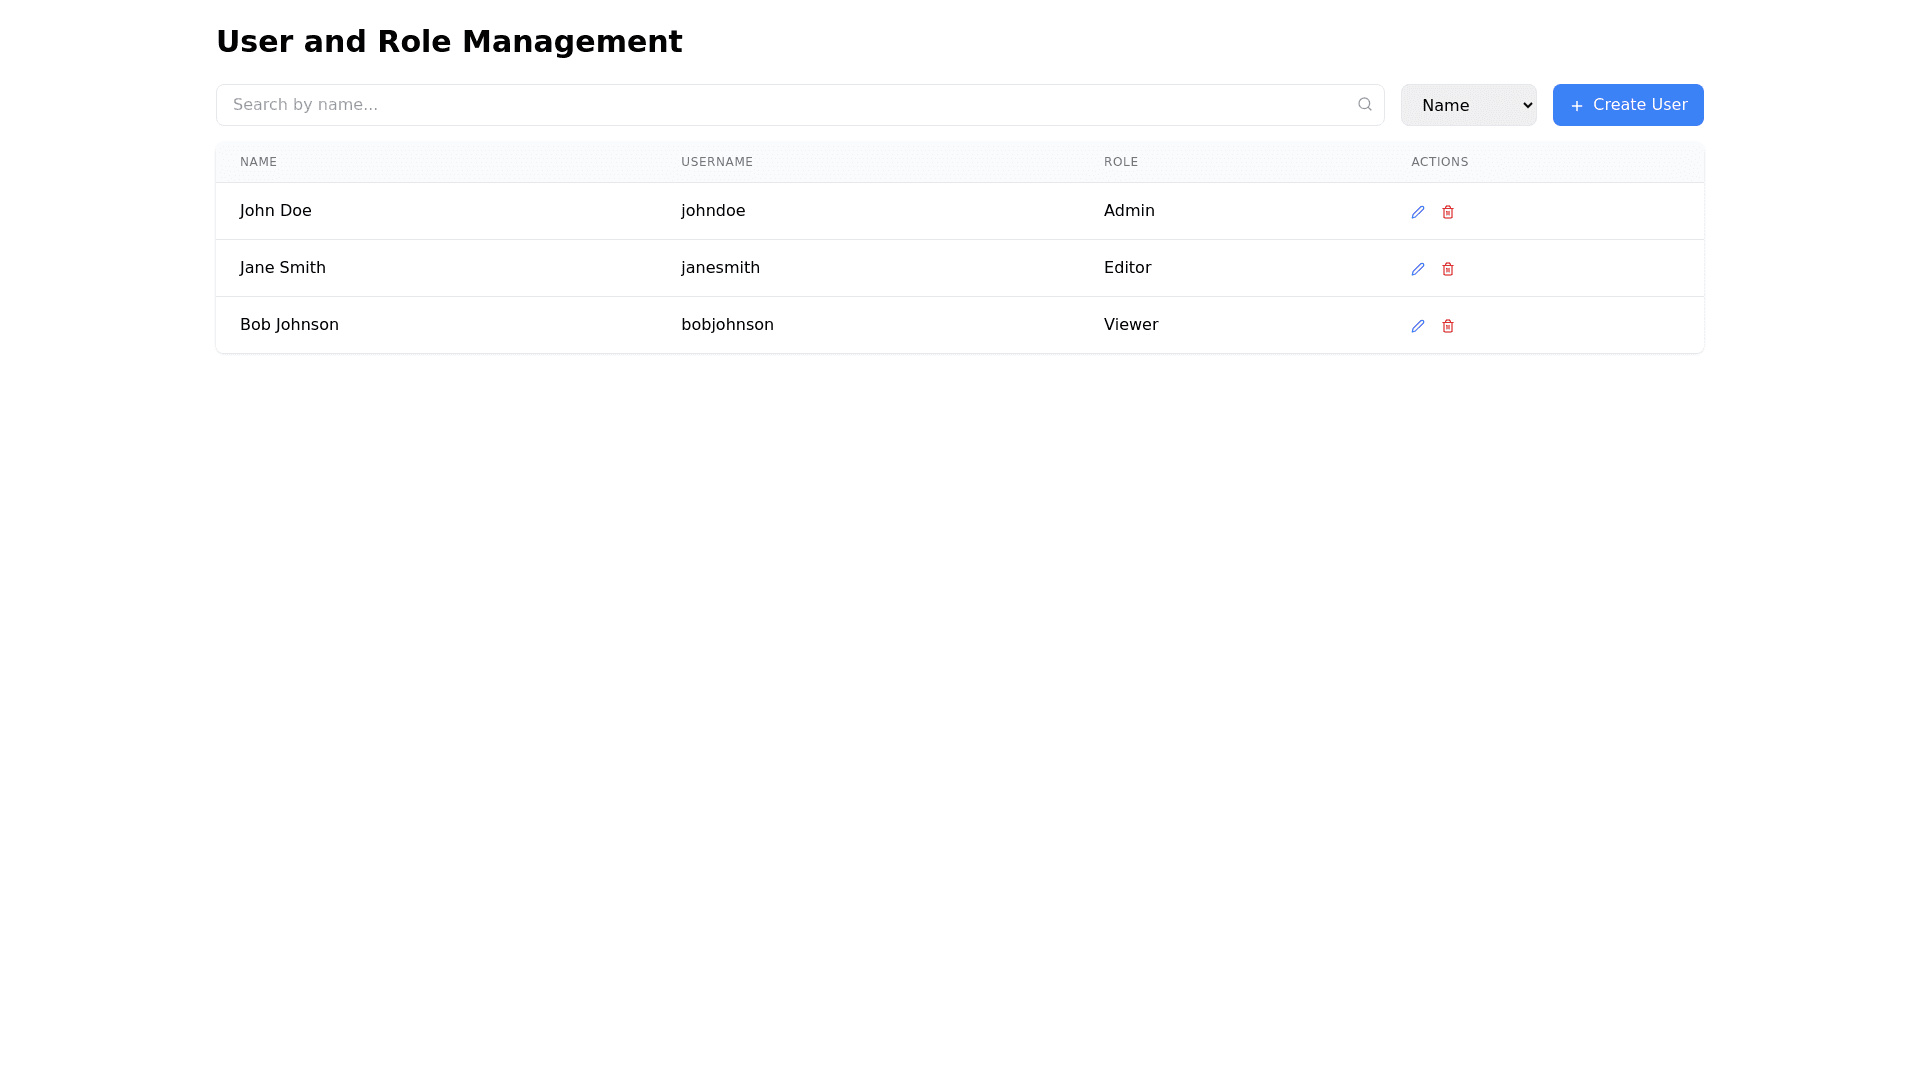The image size is (1920, 1080).
Task: Click the ACTIONS column header
Action: click(1439, 162)
